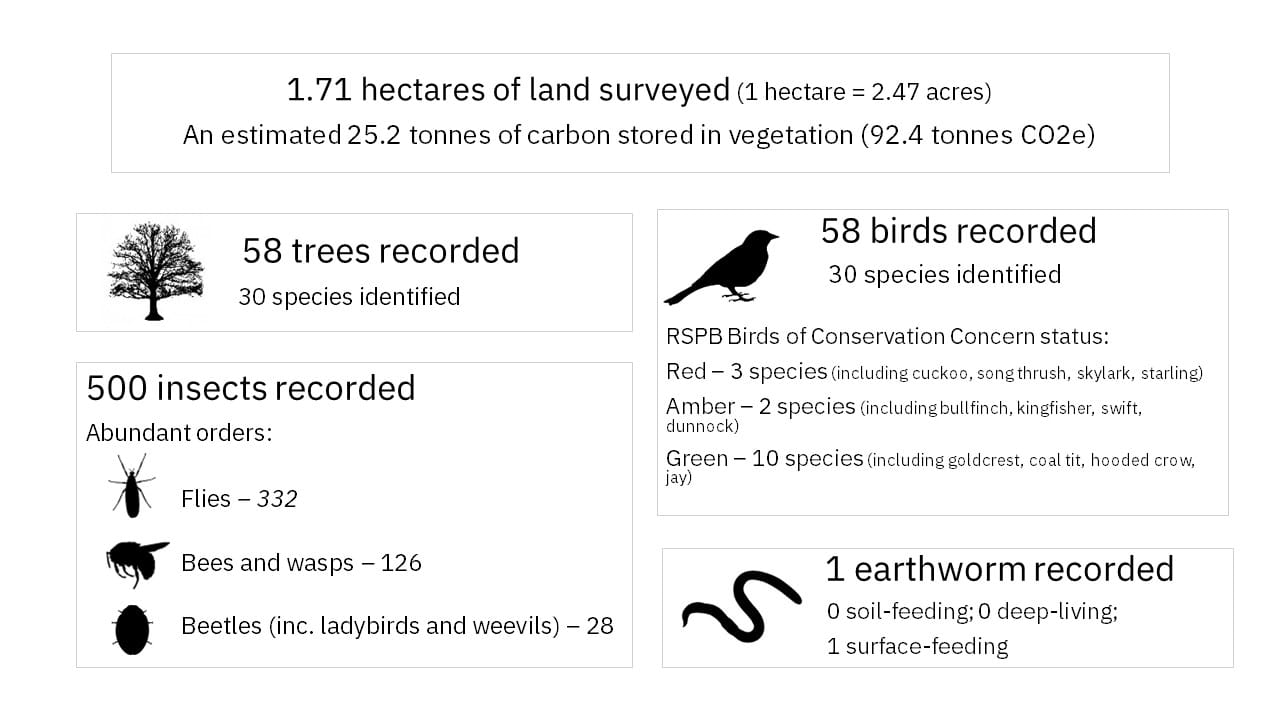The image size is (1280, 720).
Task: Select the RSPB Birds of Conservation Concern line
Action: 887,336
